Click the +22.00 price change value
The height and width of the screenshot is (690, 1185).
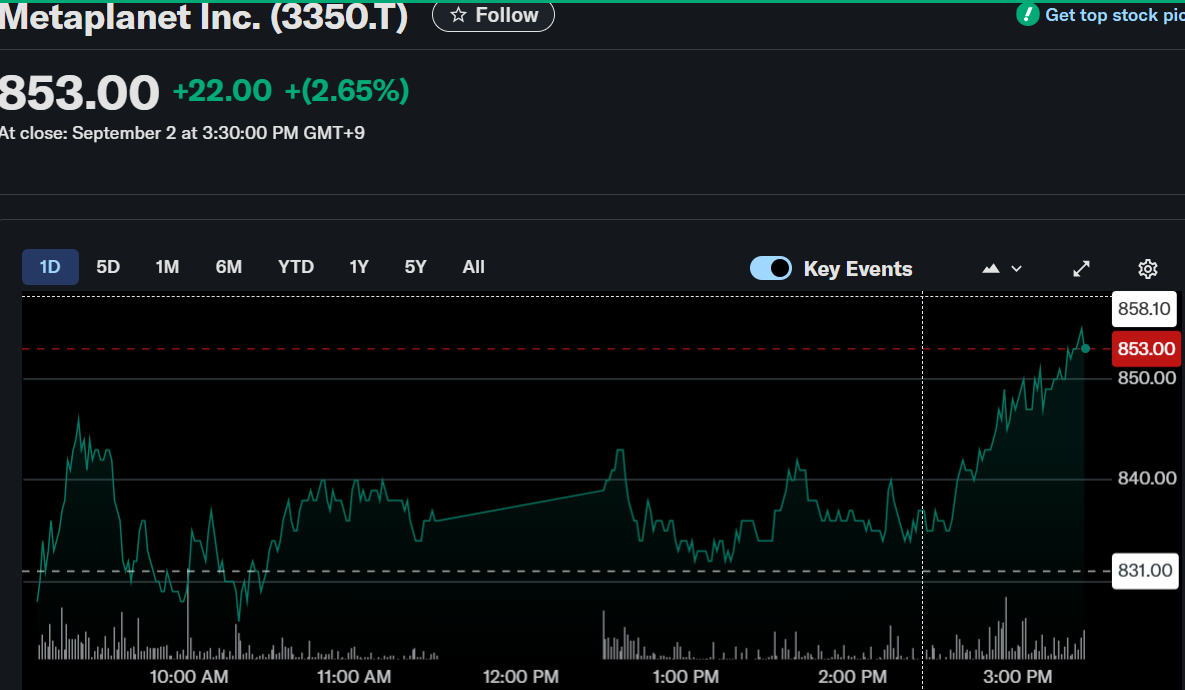(x=222, y=91)
